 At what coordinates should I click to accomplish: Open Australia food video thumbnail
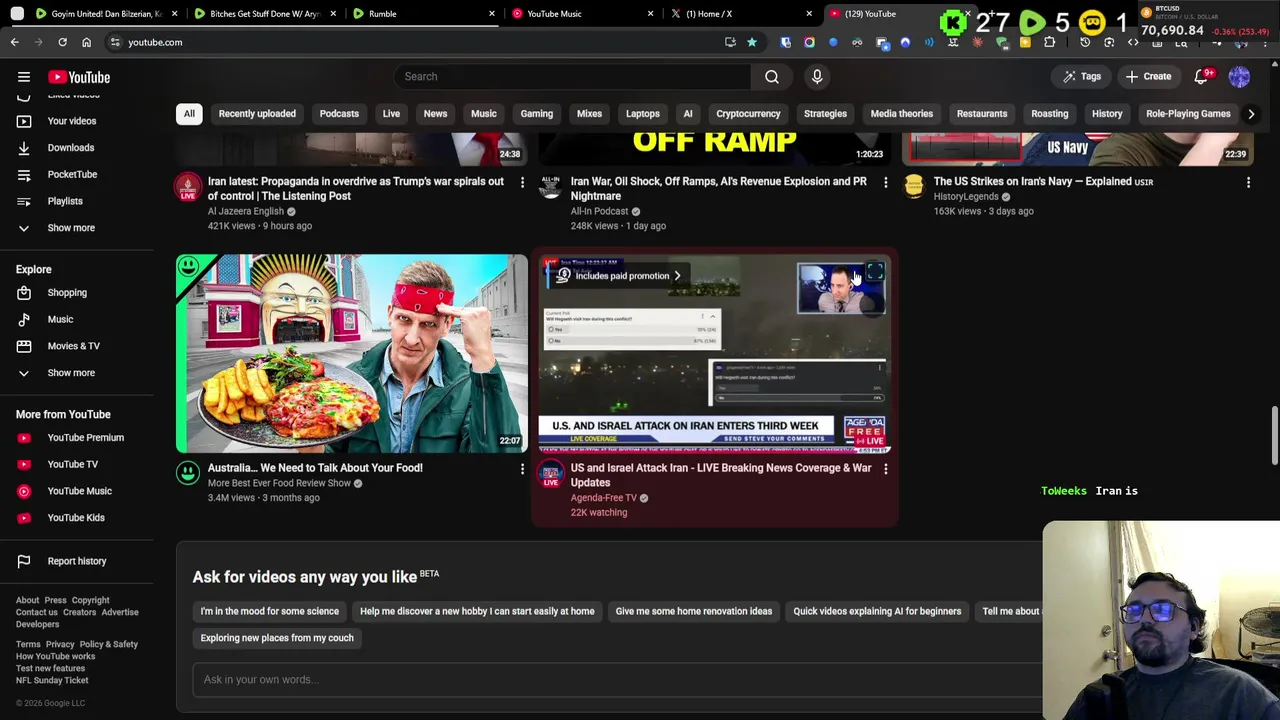pyautogui.click(x=352, y=353)
